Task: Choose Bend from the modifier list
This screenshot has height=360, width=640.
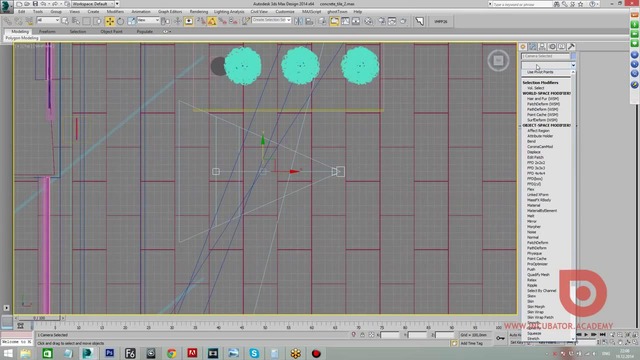Action: [531, 141]
